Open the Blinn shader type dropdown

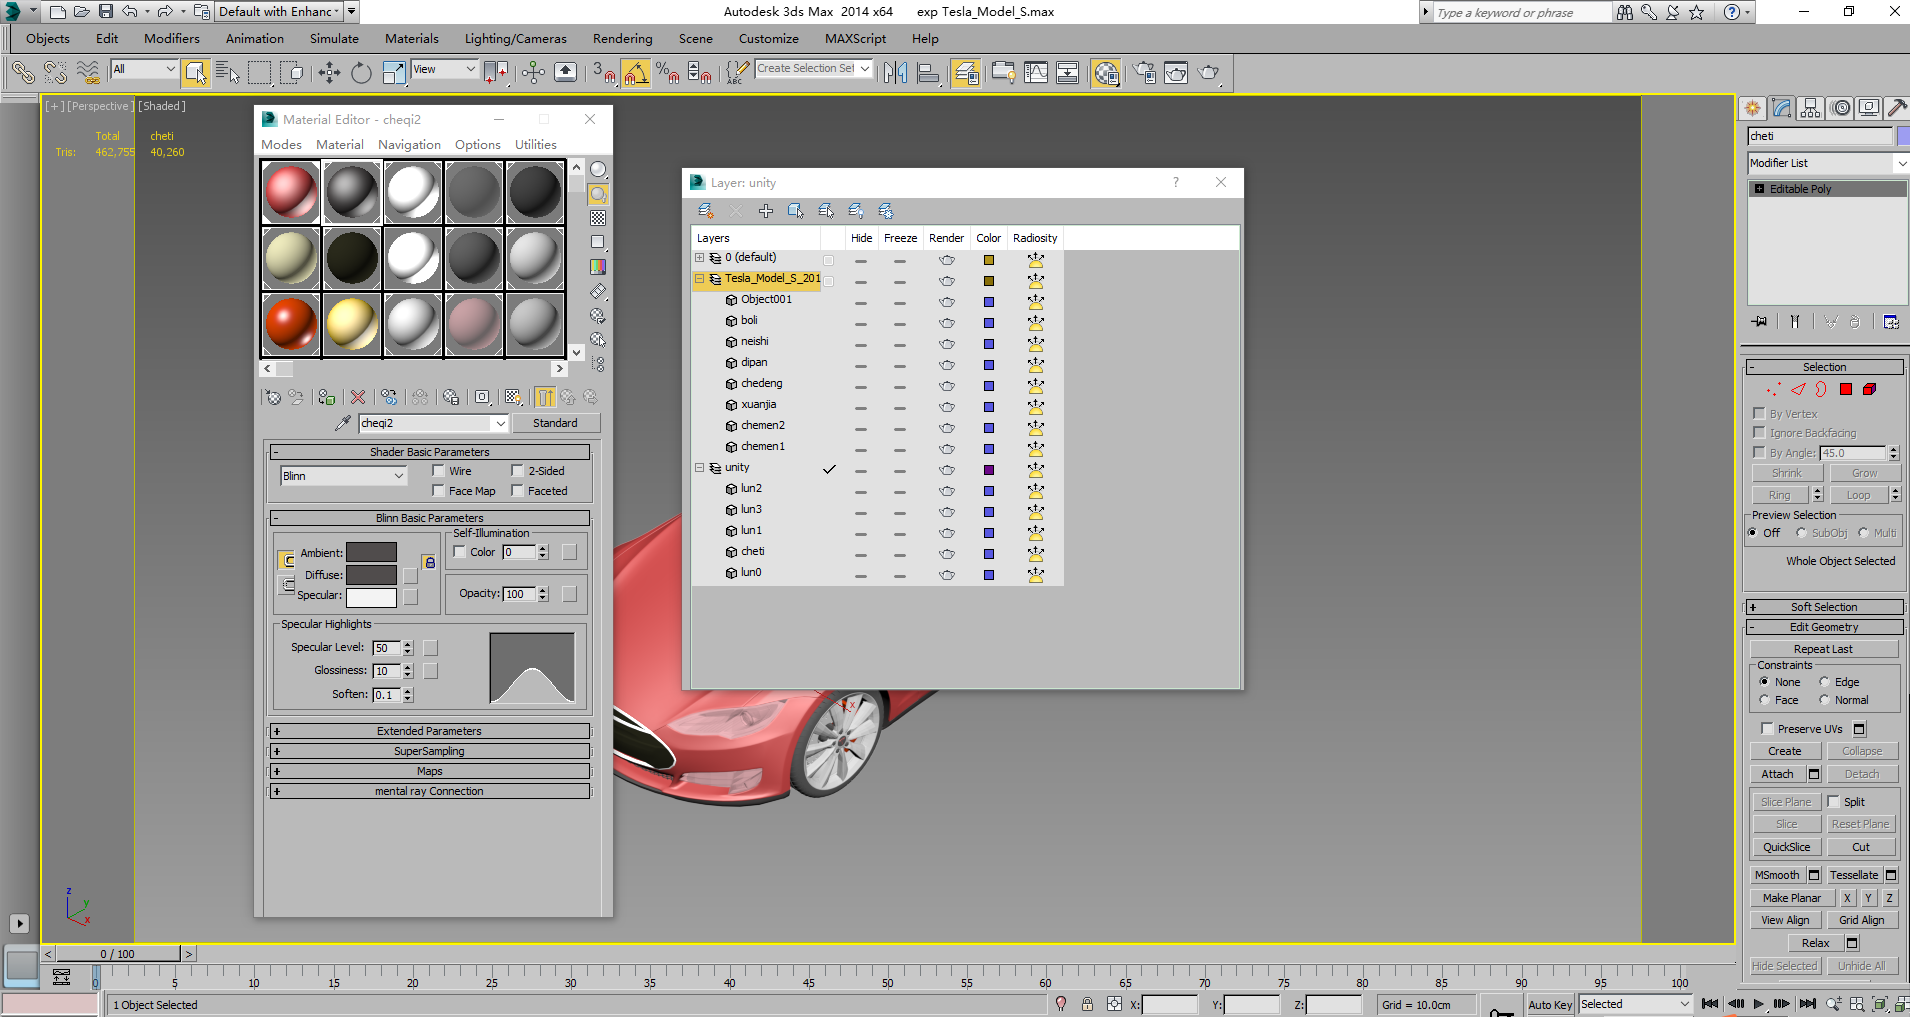(x=343, y=476)
